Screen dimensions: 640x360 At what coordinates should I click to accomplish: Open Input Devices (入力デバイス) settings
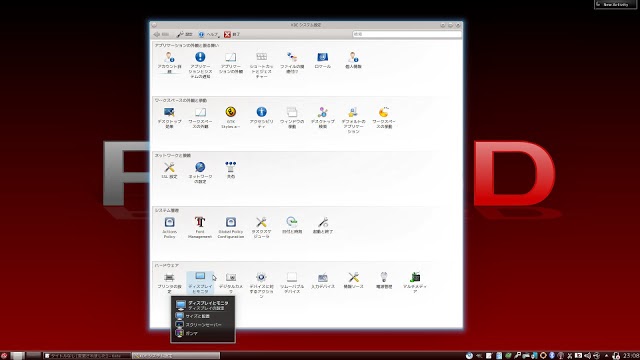pos(322,280)
